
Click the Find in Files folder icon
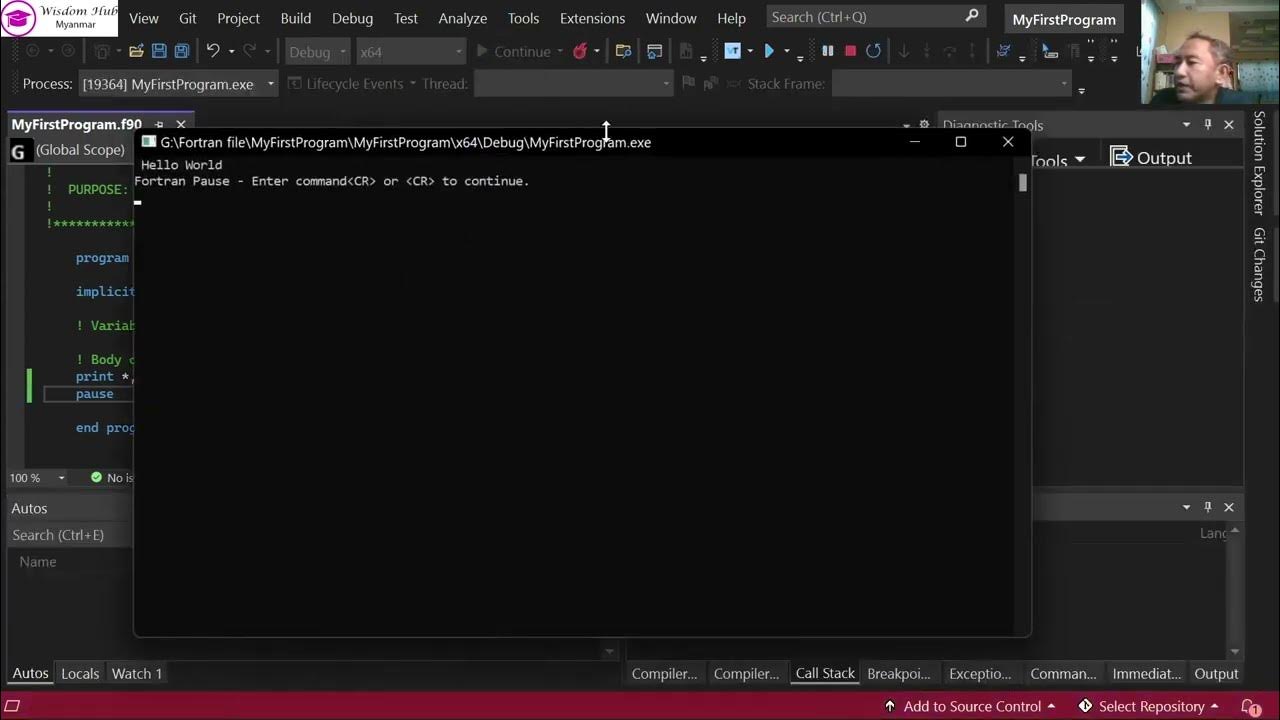coord(623,51)
